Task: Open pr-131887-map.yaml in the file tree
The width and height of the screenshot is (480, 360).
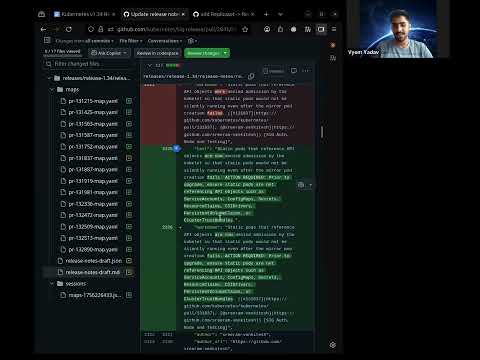Action: pyautogui.click(x=93, y=169)
